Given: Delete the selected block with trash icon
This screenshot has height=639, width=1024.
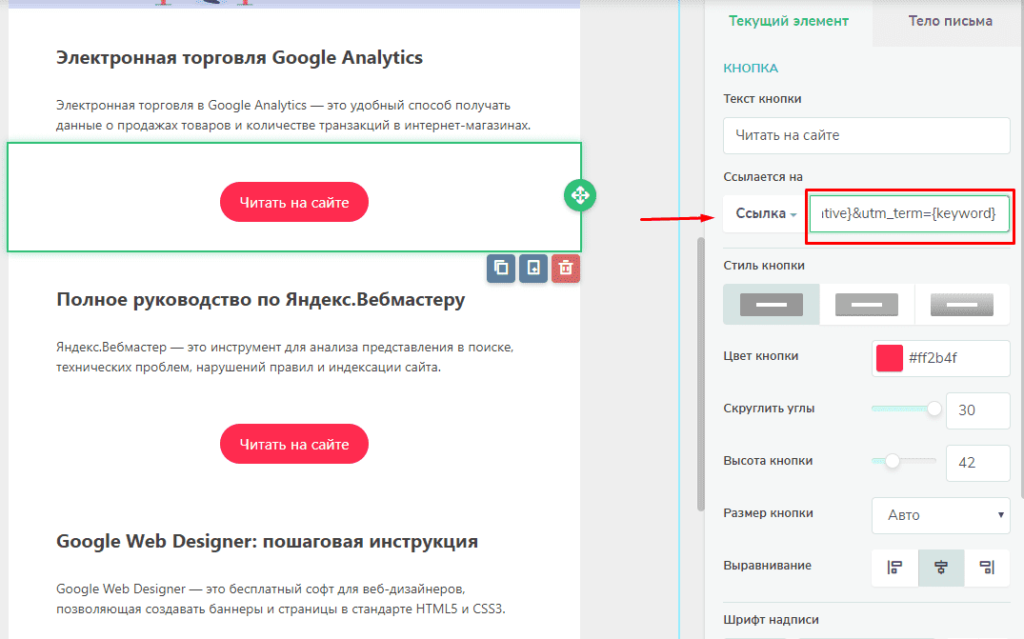Looking at the screenshot, I should 566,268.
